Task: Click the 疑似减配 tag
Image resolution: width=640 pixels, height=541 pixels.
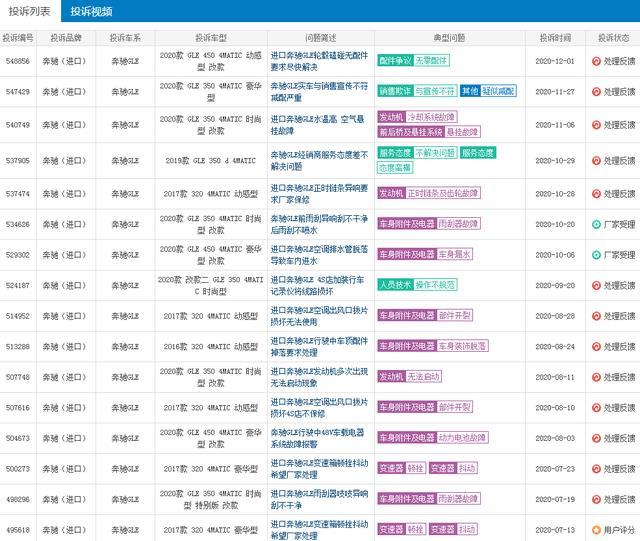Action: [x=498, y=91]
